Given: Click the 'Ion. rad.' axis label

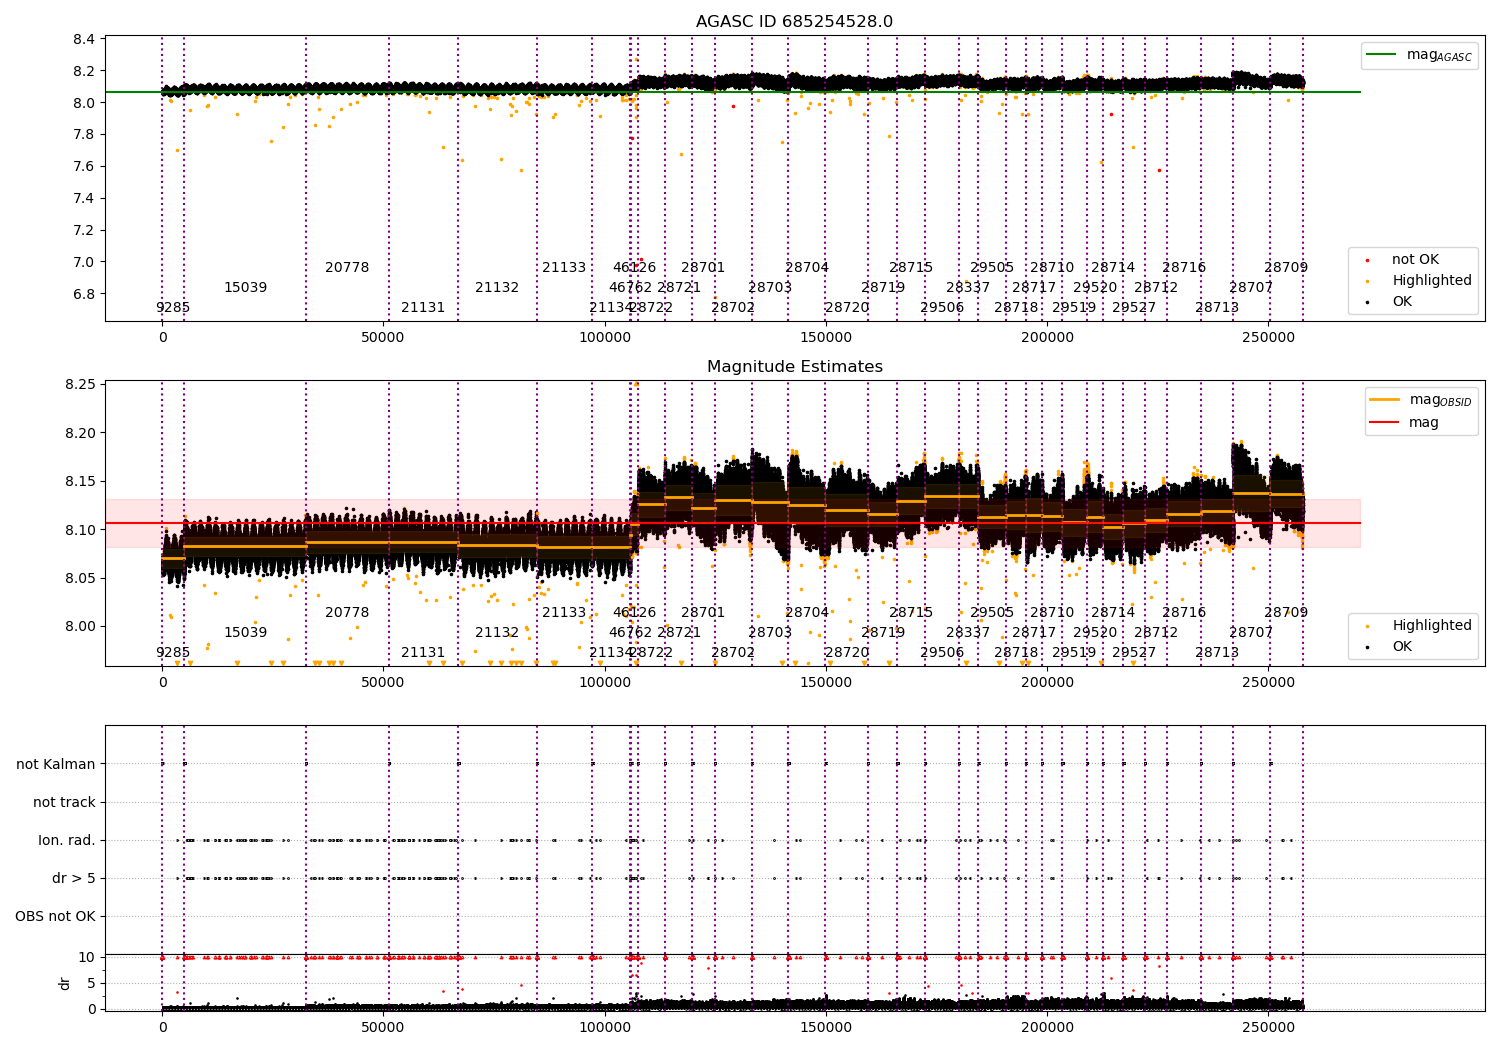Looking at the screenshot, I should (67, 840).
